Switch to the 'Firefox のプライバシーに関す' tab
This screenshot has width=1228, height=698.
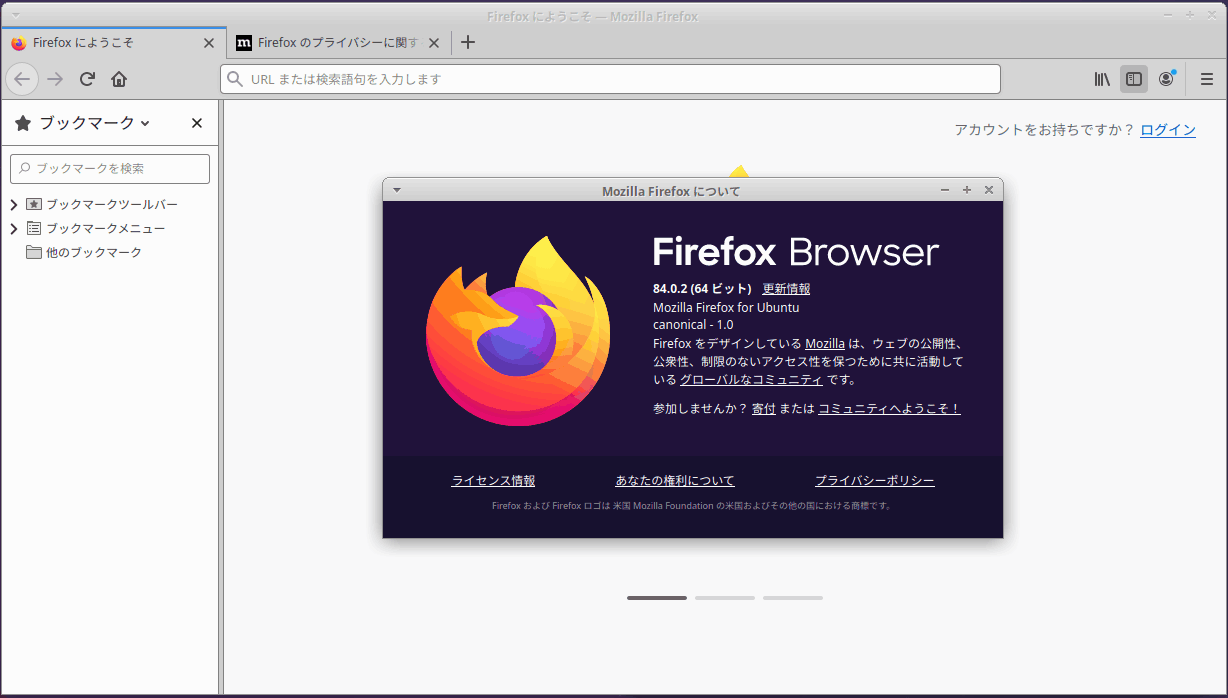pyautogui.click(x=339, y=43)
